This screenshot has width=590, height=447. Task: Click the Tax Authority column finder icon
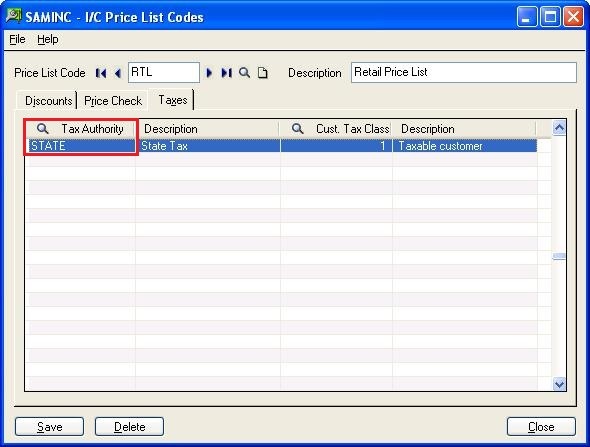pyautogui.click(x=43, y=129)
